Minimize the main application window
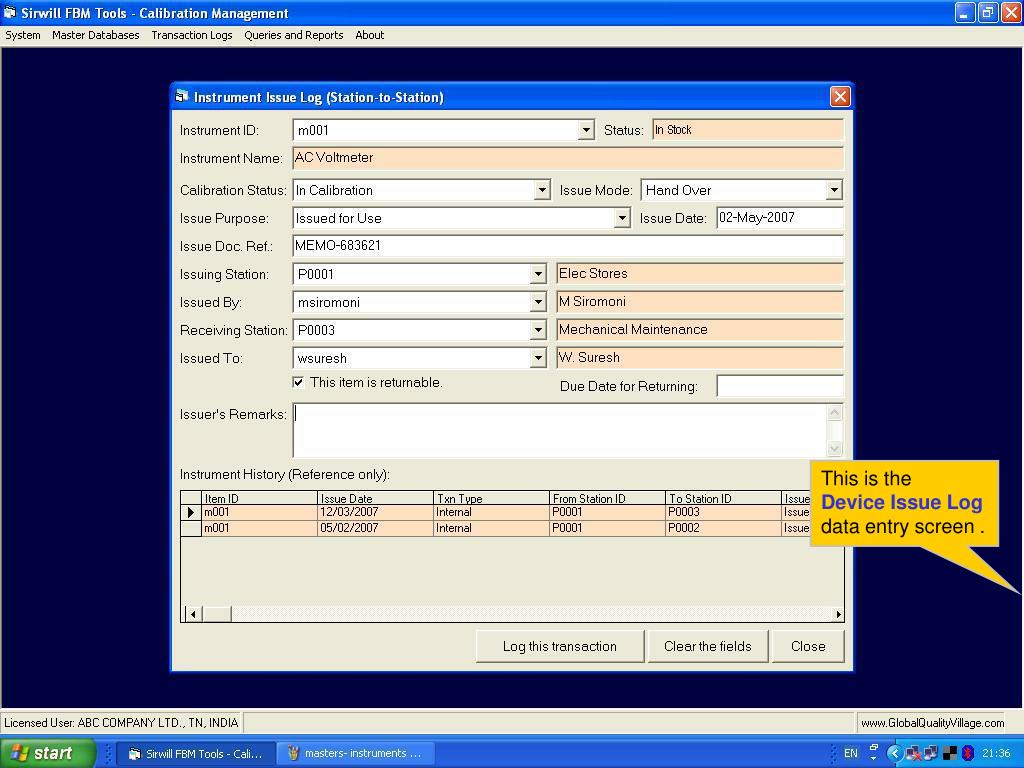This screenshot has width=1024, height=768. point(965,12)
